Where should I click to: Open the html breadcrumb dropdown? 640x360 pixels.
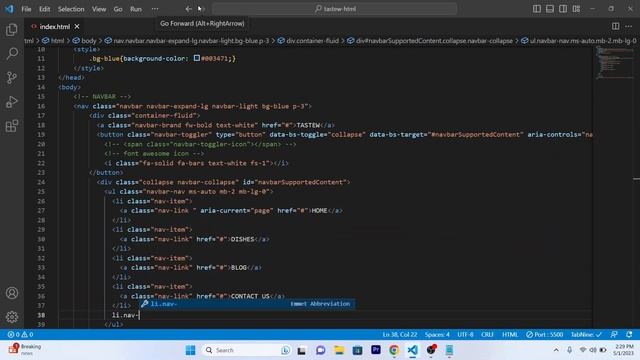53,40
